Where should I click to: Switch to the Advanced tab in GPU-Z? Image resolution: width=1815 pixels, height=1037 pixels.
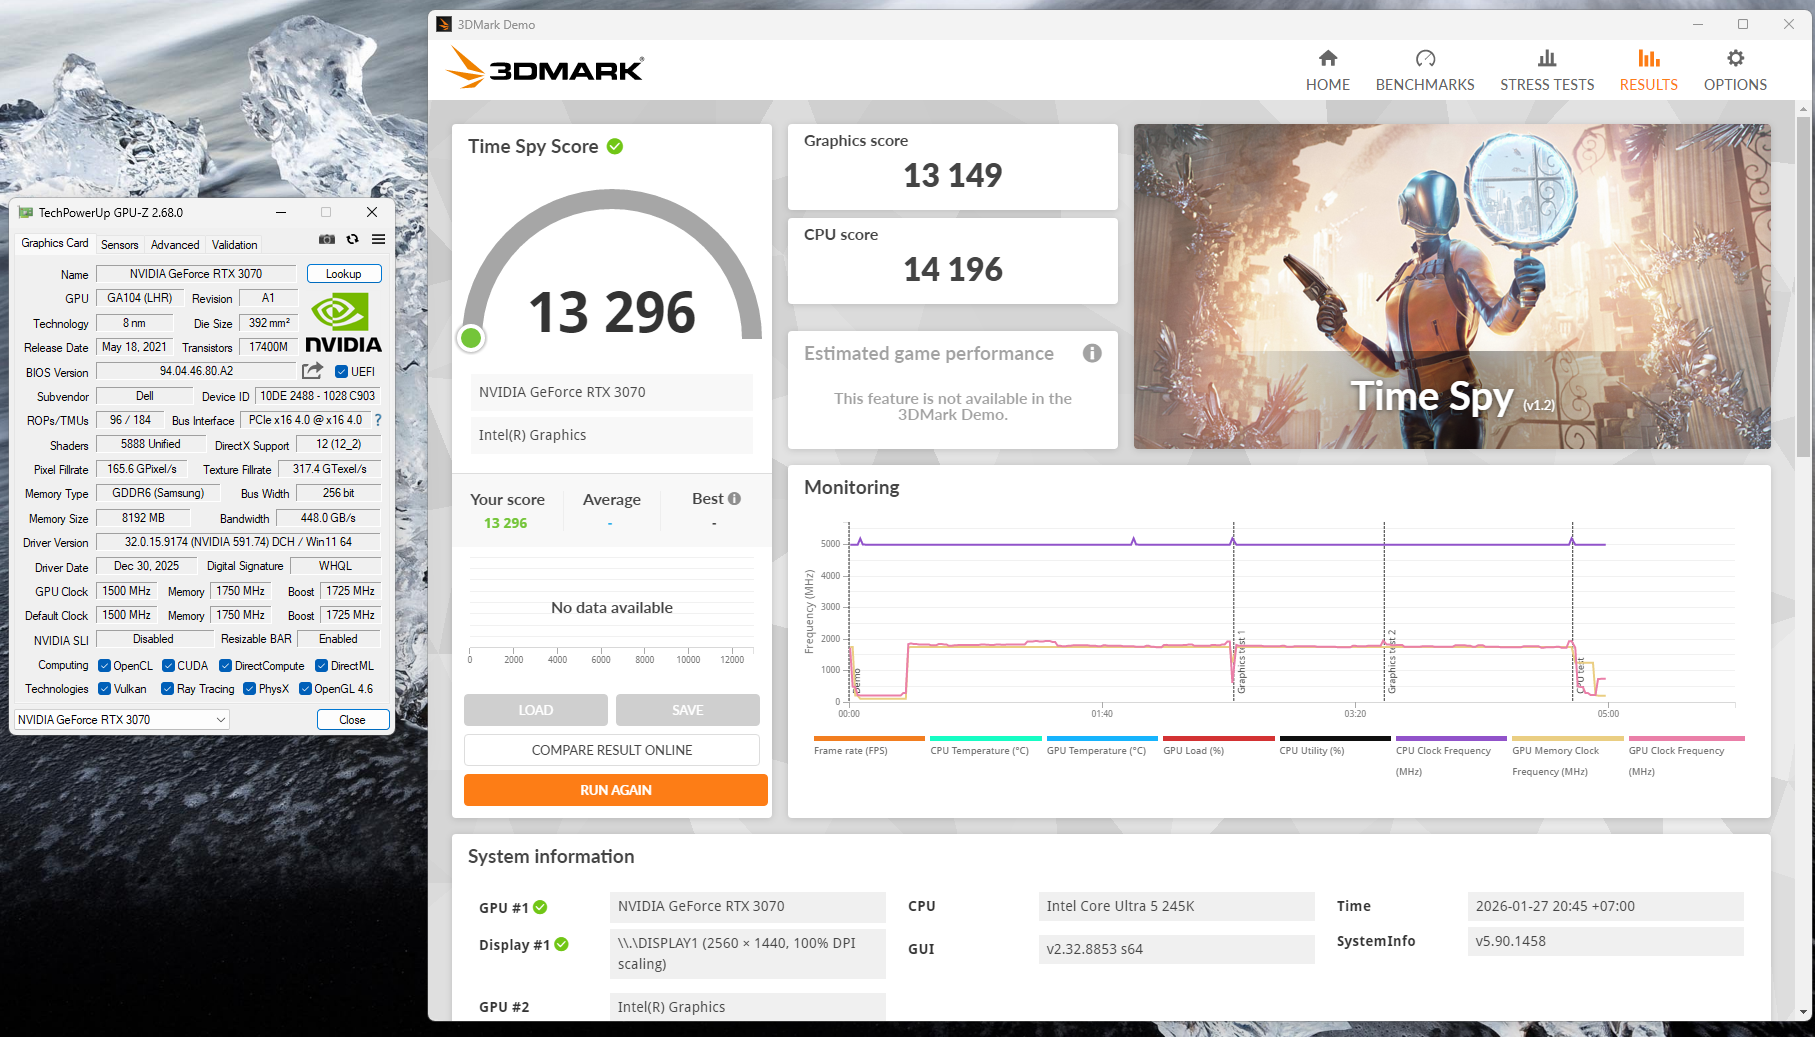click(175, 245)
